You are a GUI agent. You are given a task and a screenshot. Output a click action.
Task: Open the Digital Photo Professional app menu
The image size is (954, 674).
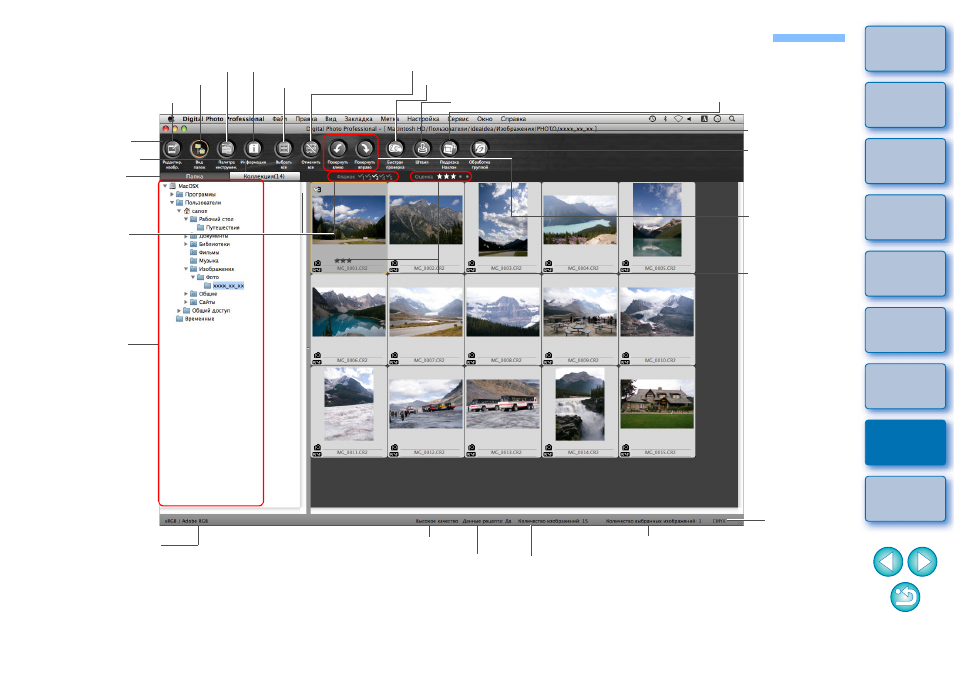coord(223,119)
